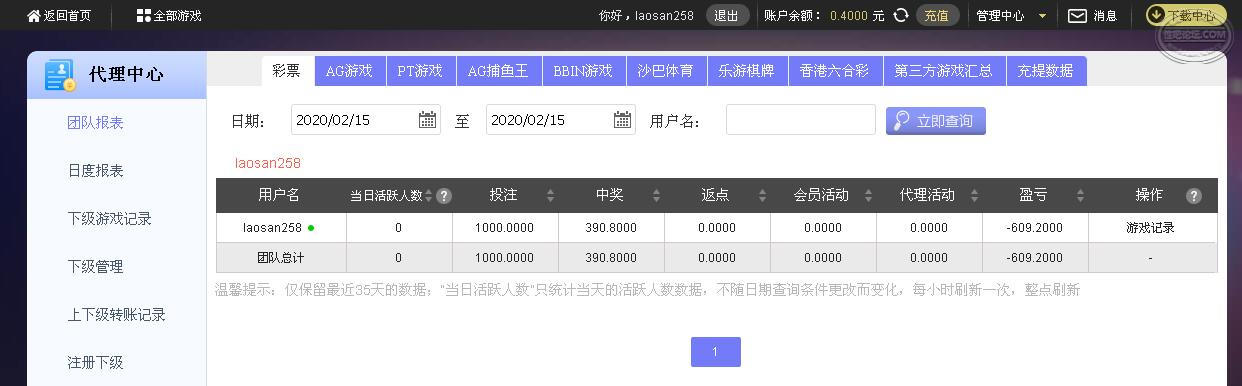This screenshot has height=386, width=1242.
Task: Focus the start date input field
Action: [366, 120]
